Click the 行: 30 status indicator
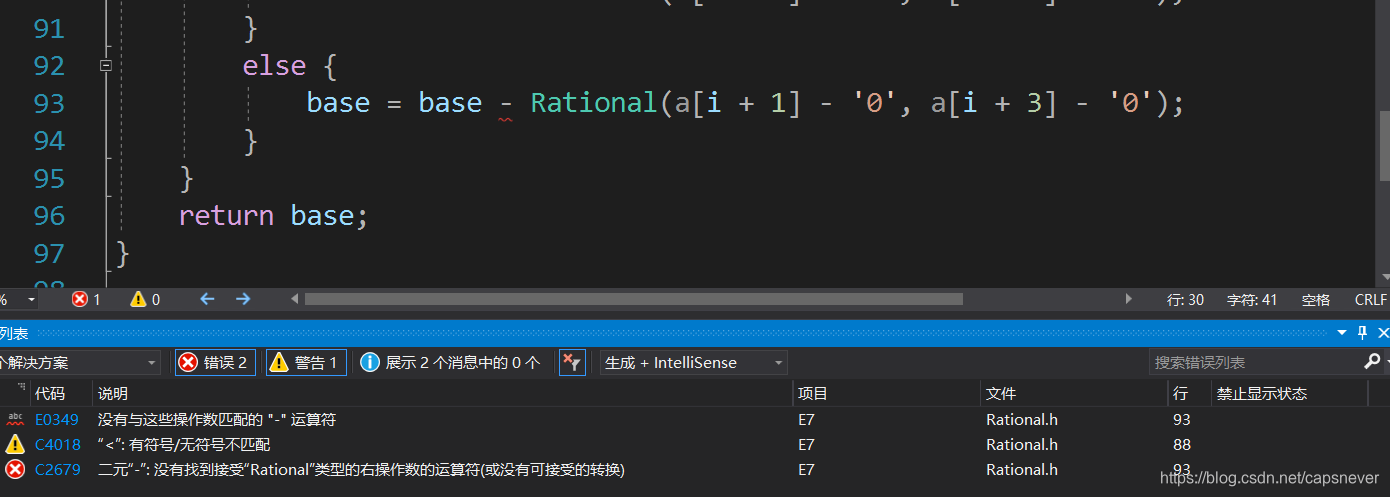The width and height of the screenshot is (1390, 497). pos(1185,300)
